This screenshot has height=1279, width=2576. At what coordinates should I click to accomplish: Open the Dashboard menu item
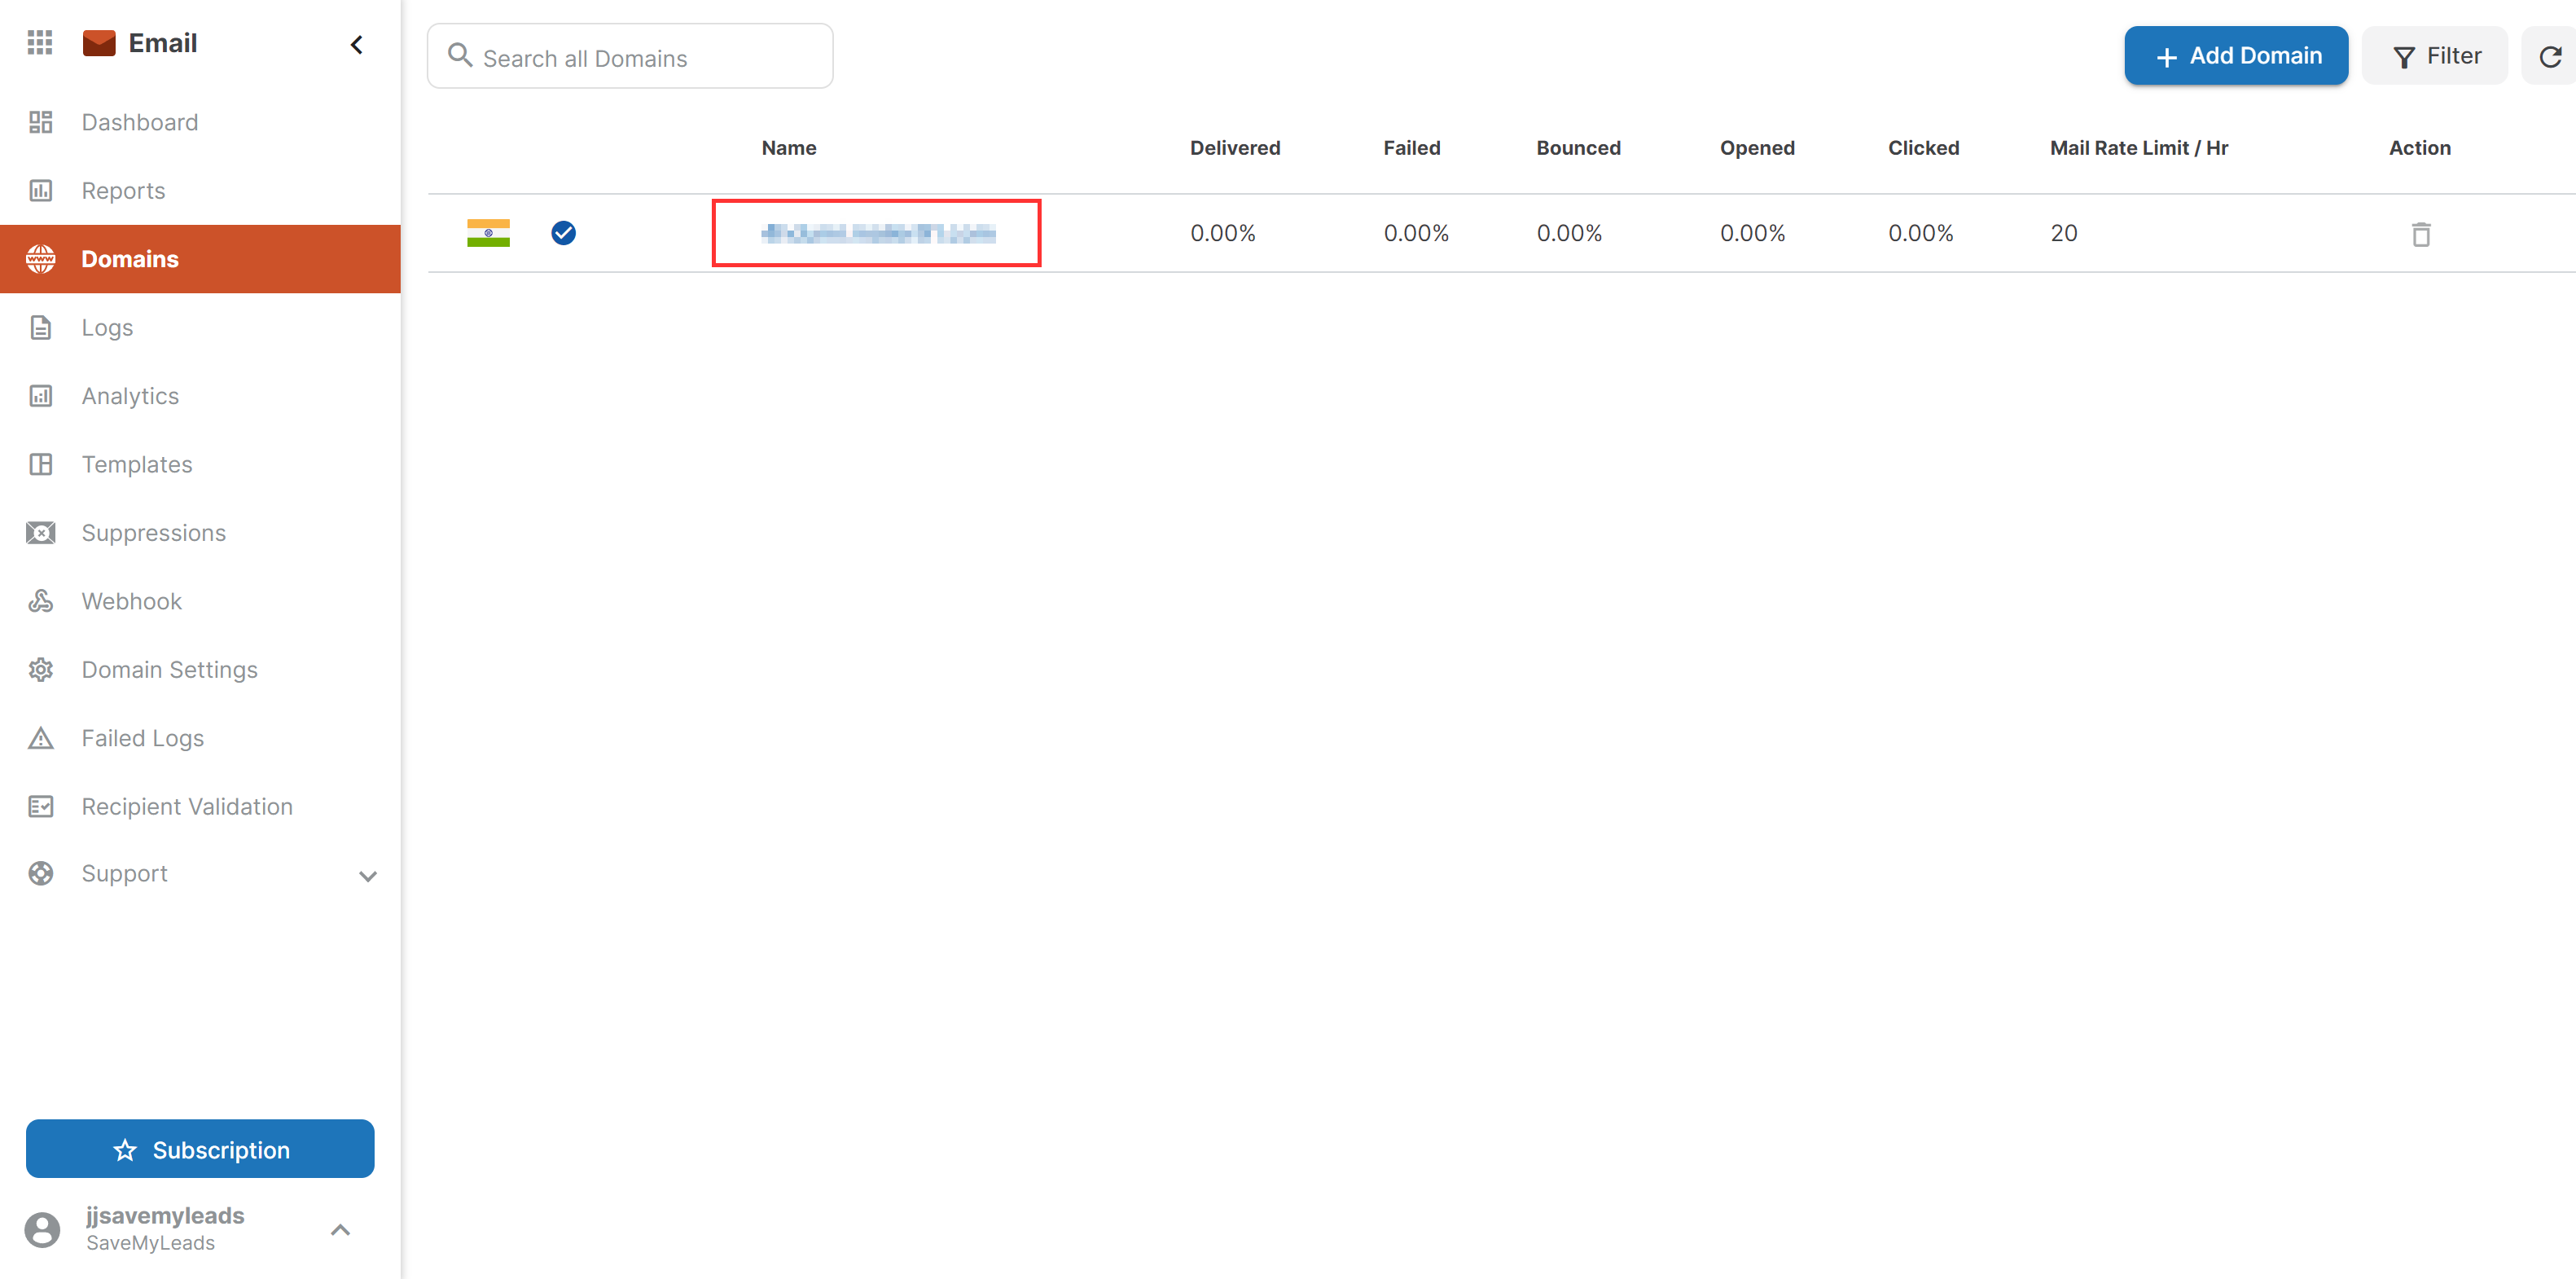(x=140, y=122)
